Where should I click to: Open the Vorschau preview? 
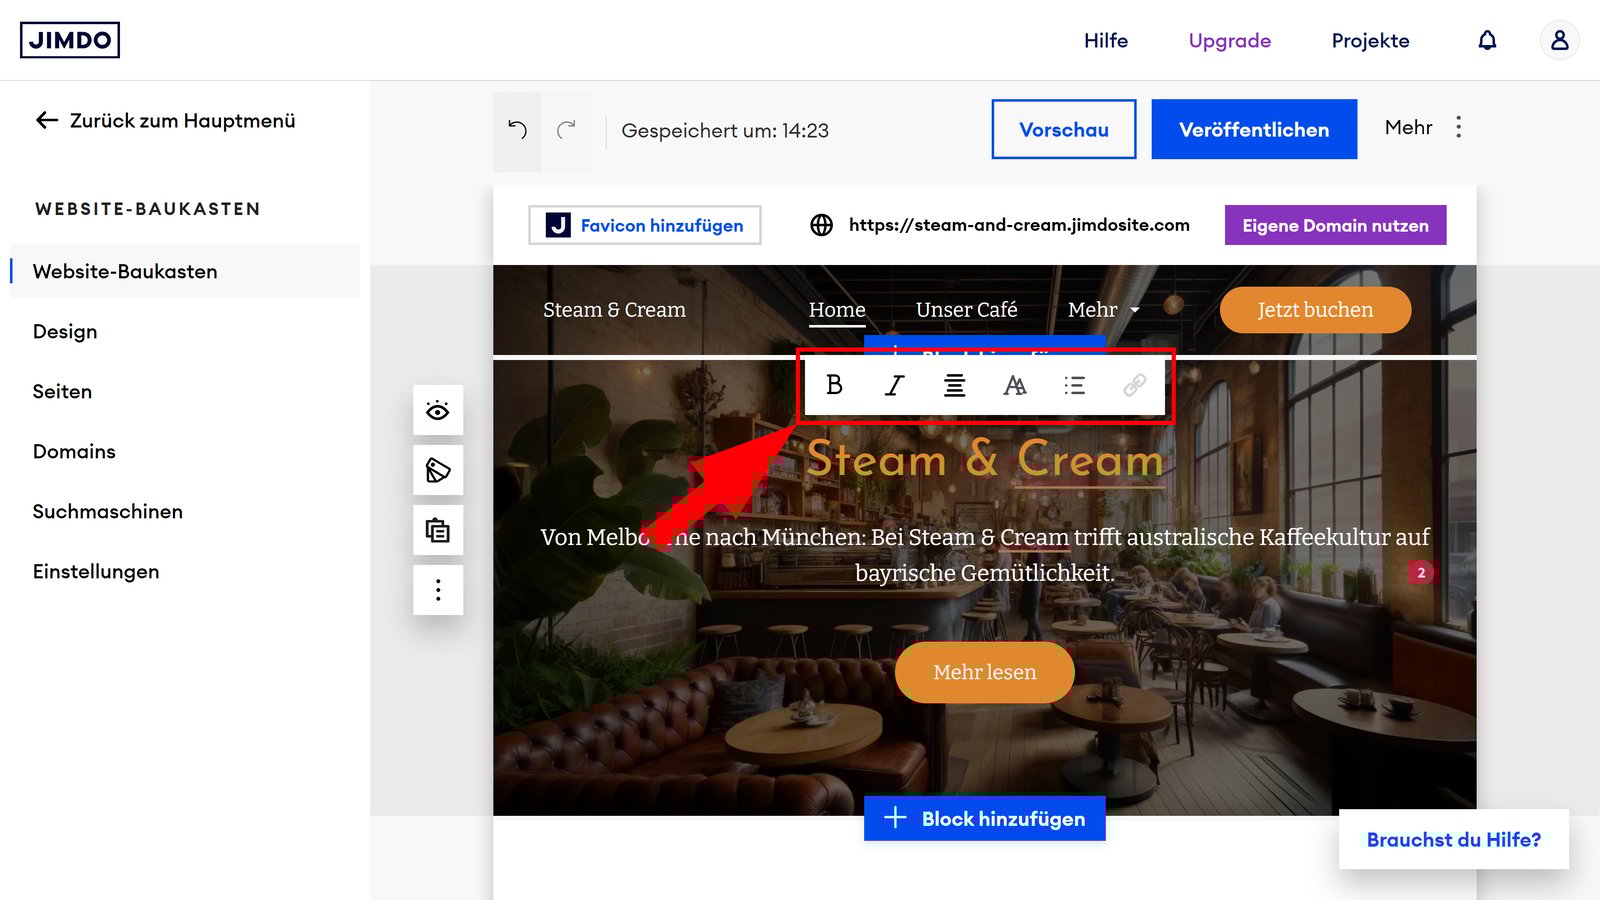pos(1064,129)
